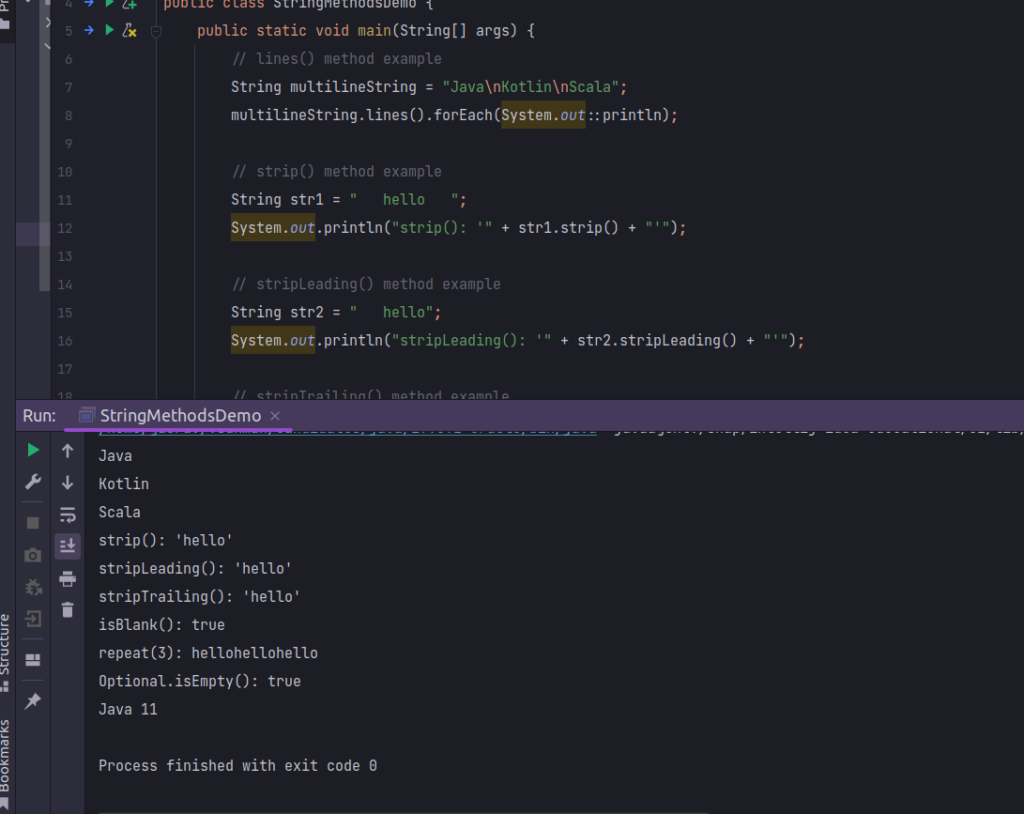Viewport: 1024px width, 814px height.
Task: Collapse the main method fold marker
Action: [x=156, y=31]
